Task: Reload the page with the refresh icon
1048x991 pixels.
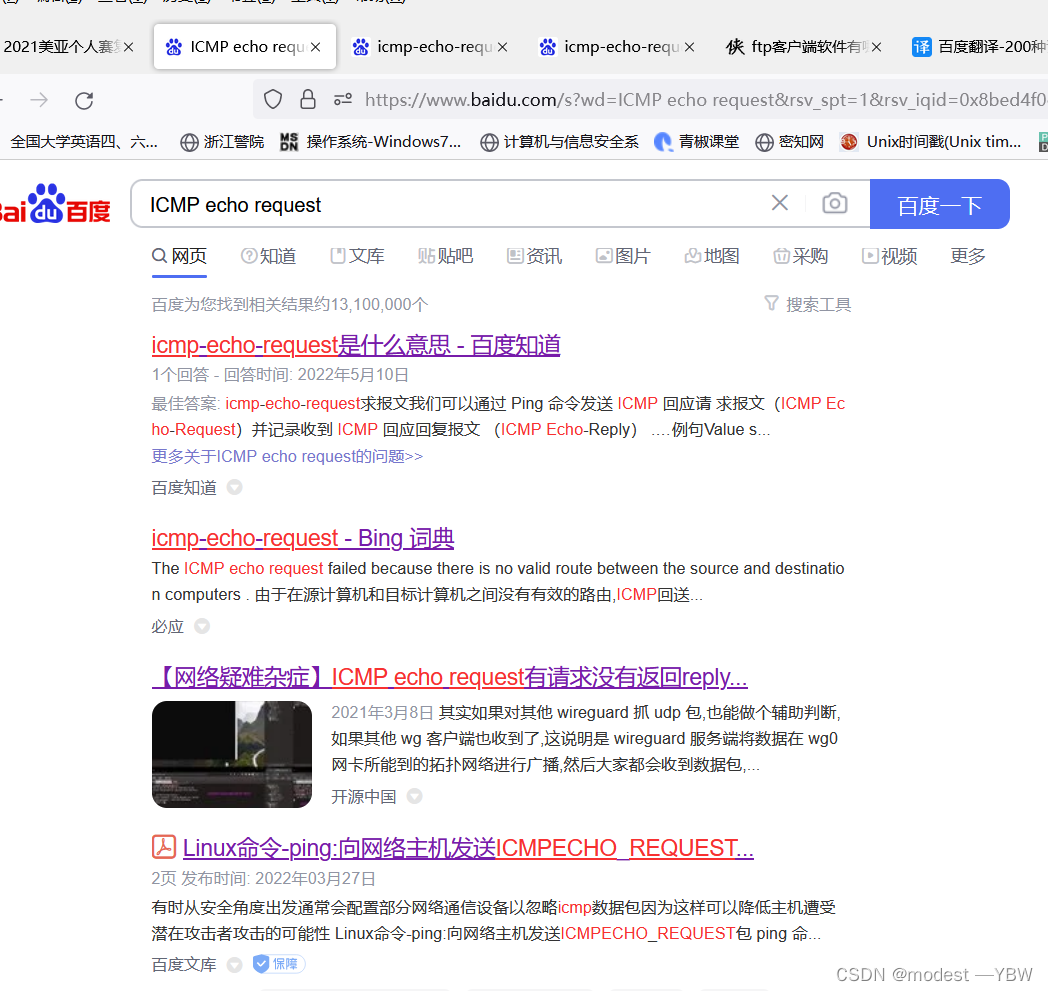Action: click(x=84, y=100)
